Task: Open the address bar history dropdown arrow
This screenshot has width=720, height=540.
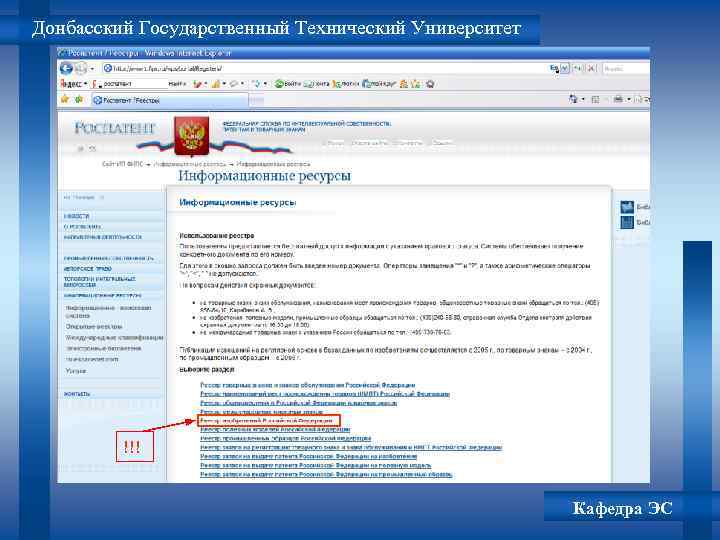Action: point(565,68)
